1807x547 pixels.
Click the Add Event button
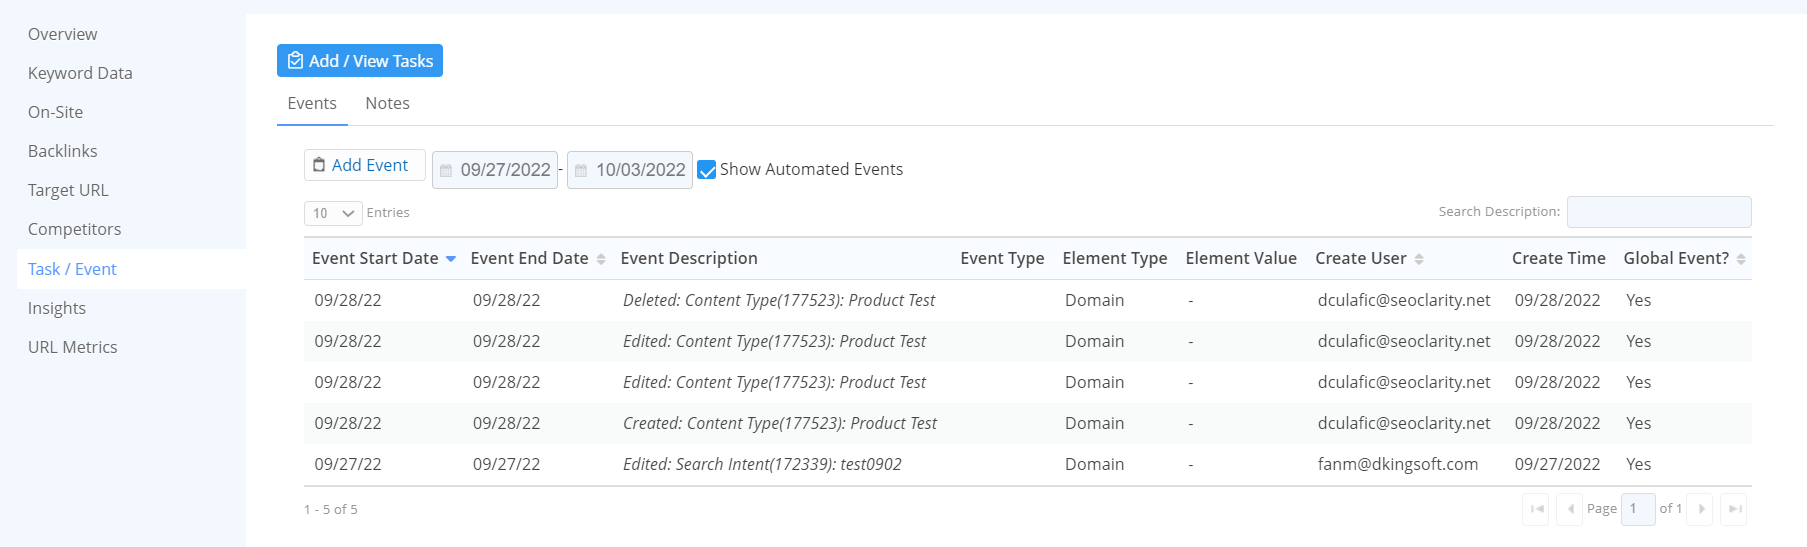point(364,165)
